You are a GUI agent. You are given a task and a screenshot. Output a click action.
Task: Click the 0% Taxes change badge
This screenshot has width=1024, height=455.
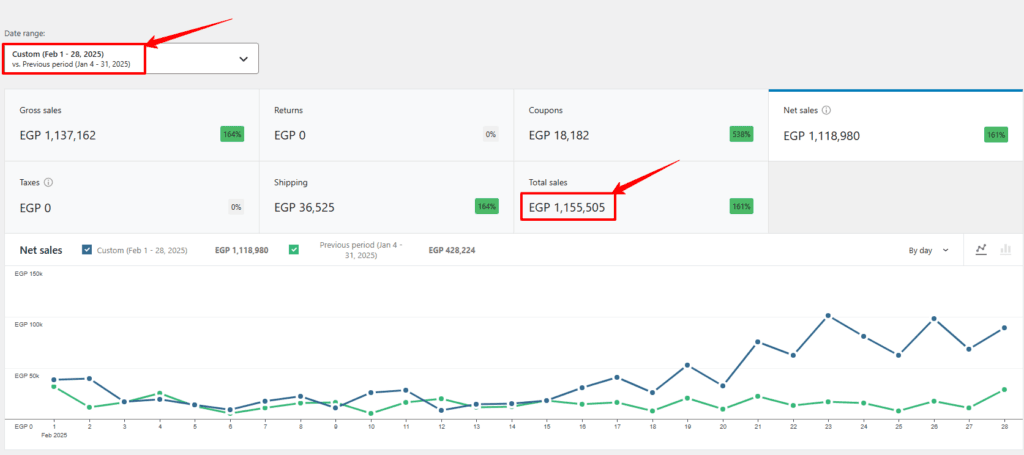(236, 206)
